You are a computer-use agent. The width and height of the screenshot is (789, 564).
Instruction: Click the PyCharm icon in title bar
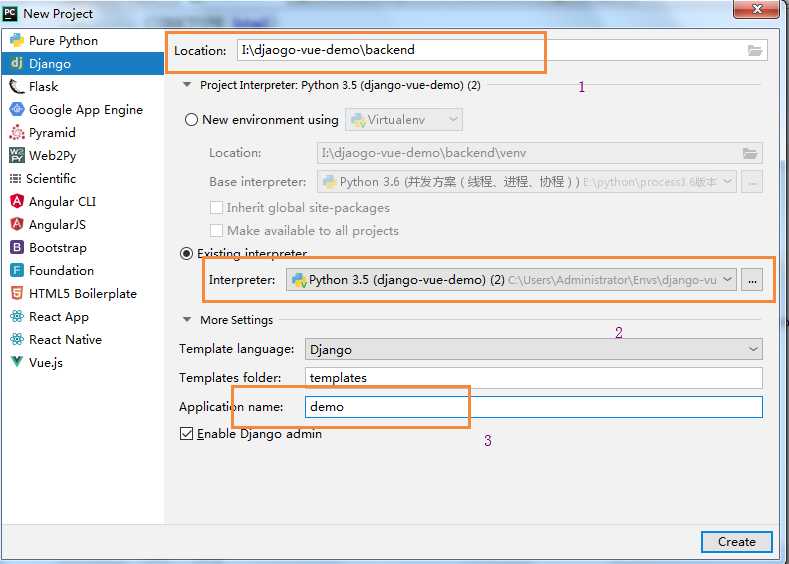click(10, 14)
